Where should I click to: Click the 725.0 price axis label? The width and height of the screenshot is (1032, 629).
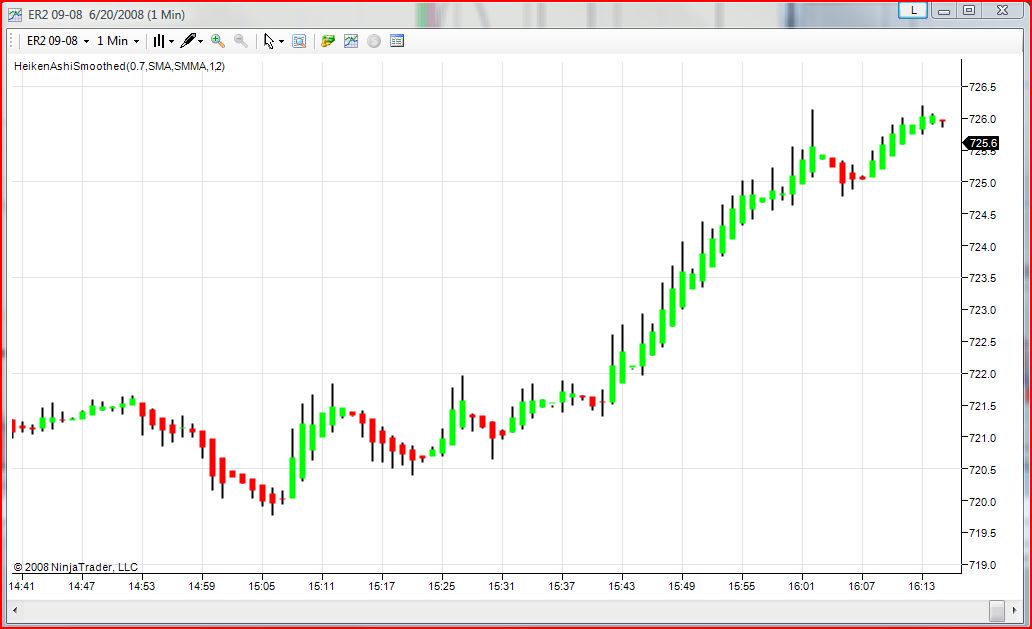click(x=983, y=183)
